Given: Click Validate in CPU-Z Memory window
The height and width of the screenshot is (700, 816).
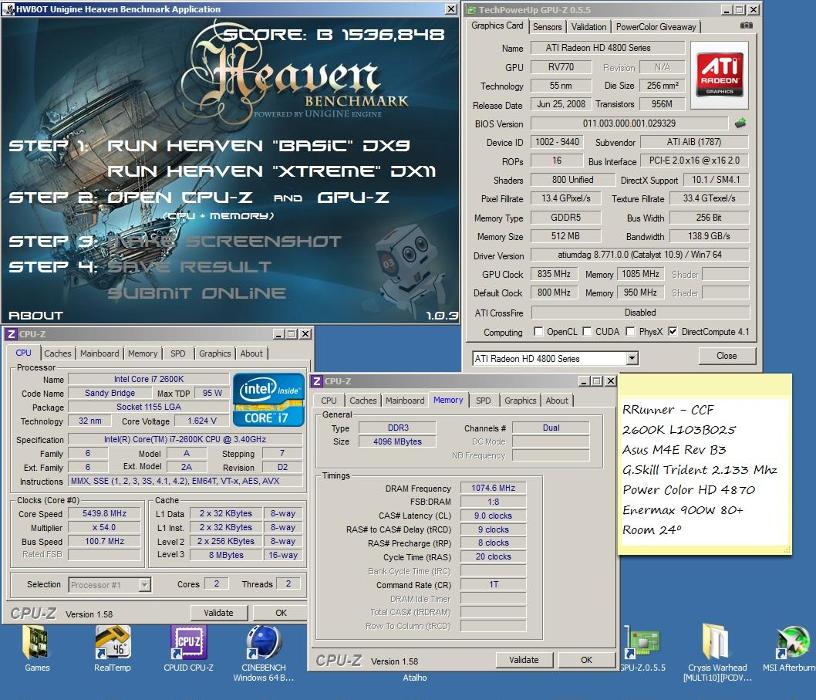Looking at the screenshot, I should pos(524,660).
